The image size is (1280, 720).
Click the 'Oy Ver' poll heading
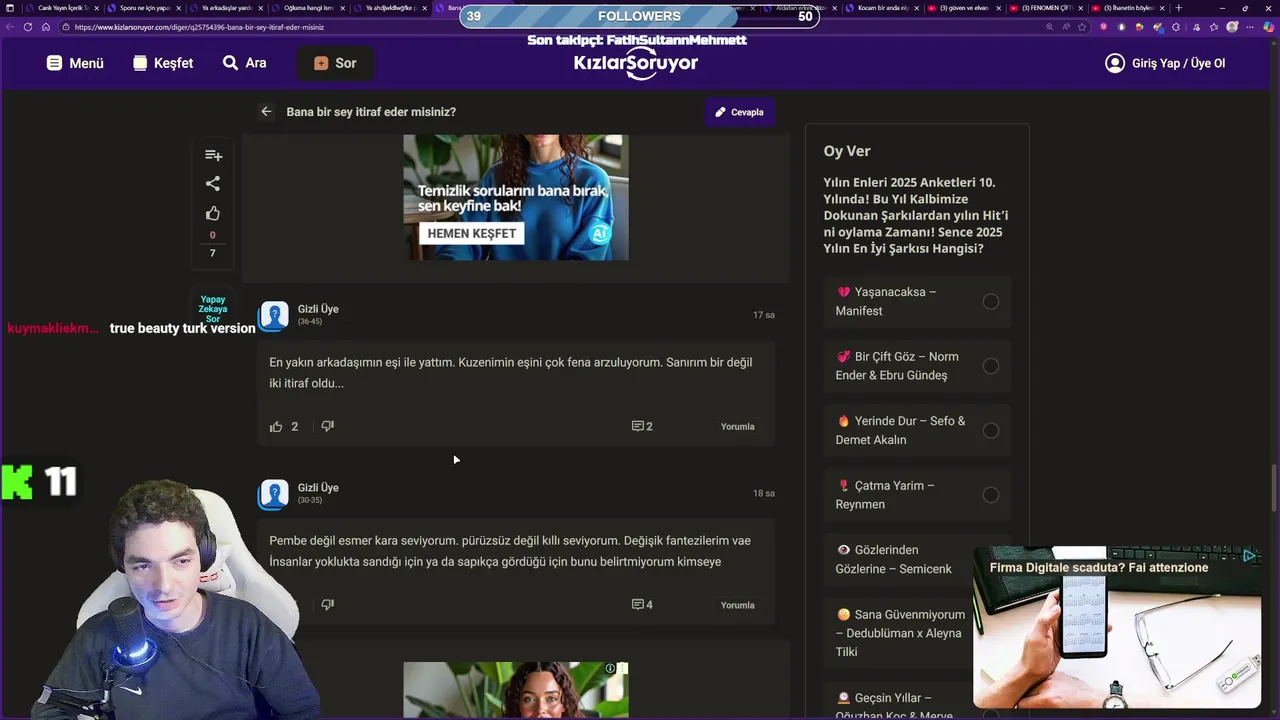coord(847,151)
